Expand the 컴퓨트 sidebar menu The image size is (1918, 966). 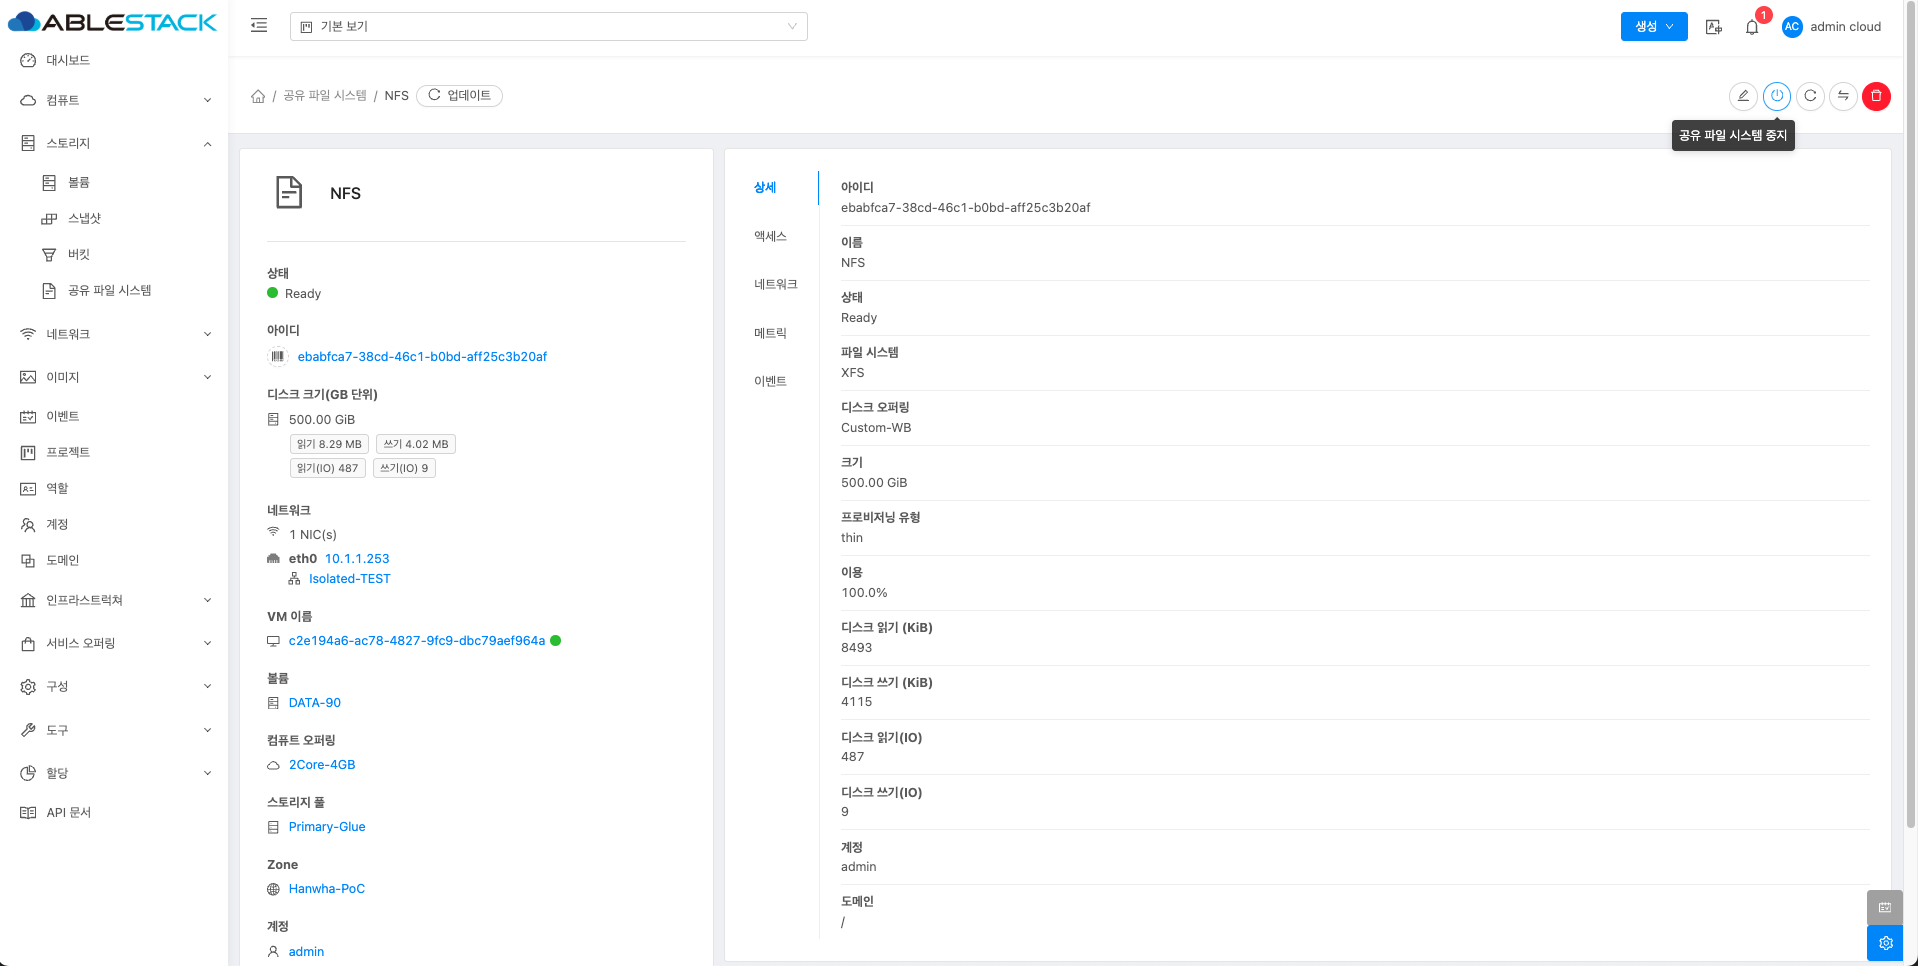[114, 100]
